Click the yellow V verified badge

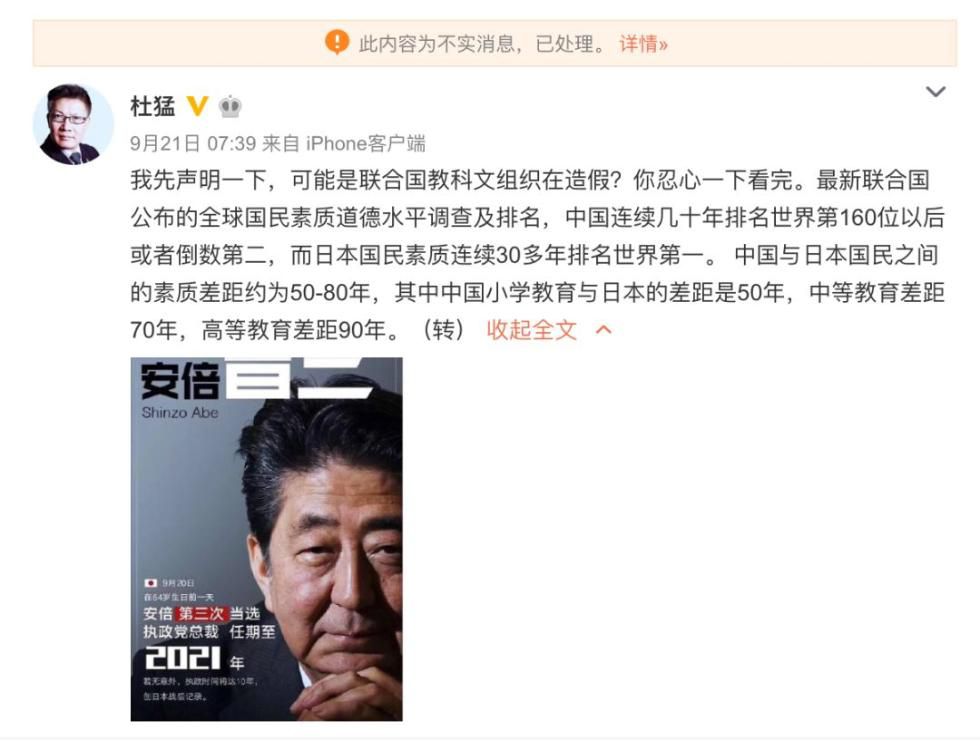[198, 106]
